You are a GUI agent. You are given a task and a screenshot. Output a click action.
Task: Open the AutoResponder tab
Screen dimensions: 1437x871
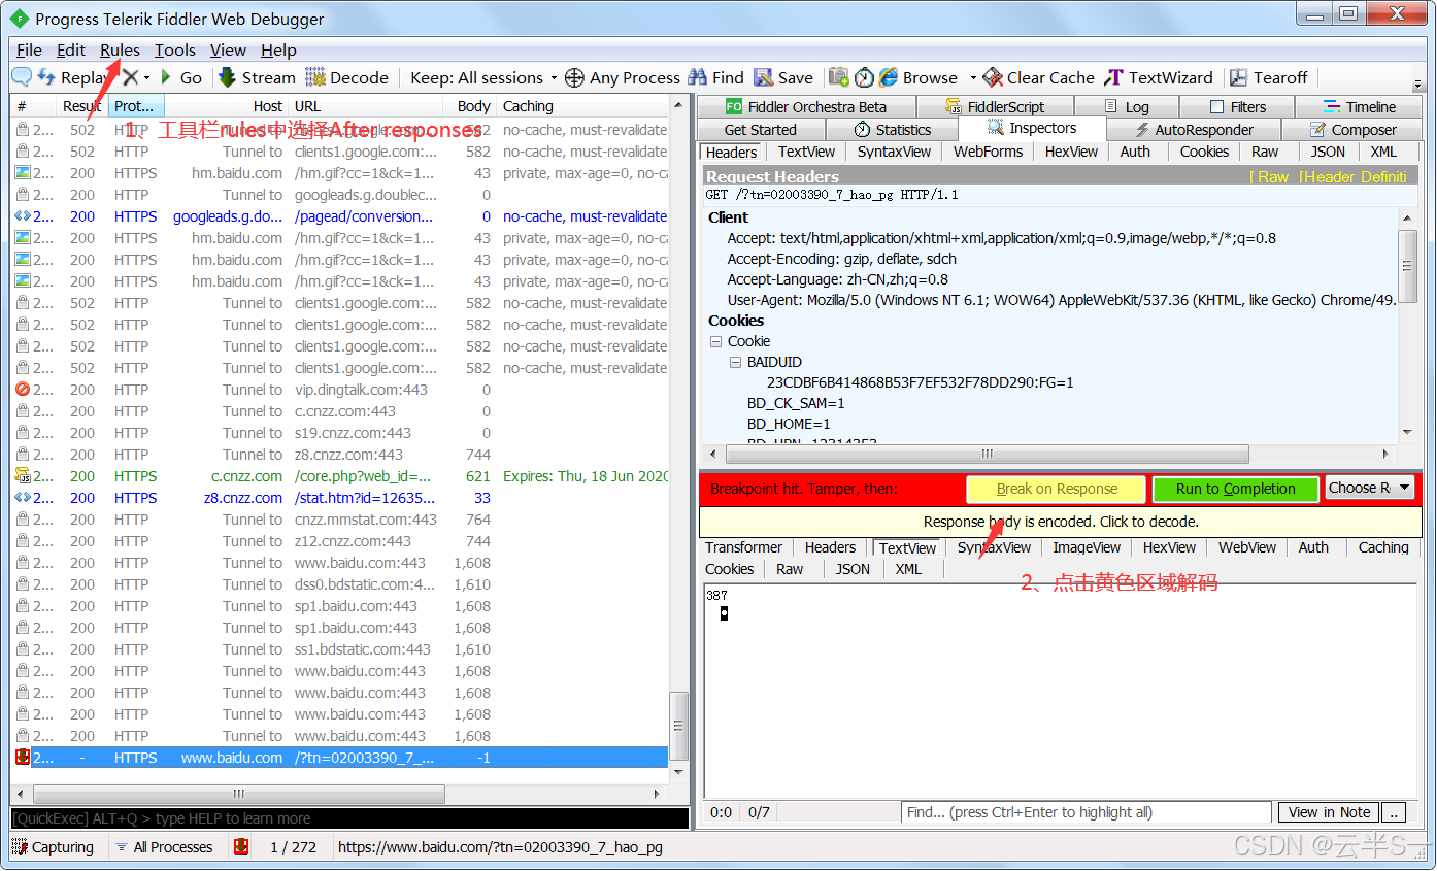1194,129
